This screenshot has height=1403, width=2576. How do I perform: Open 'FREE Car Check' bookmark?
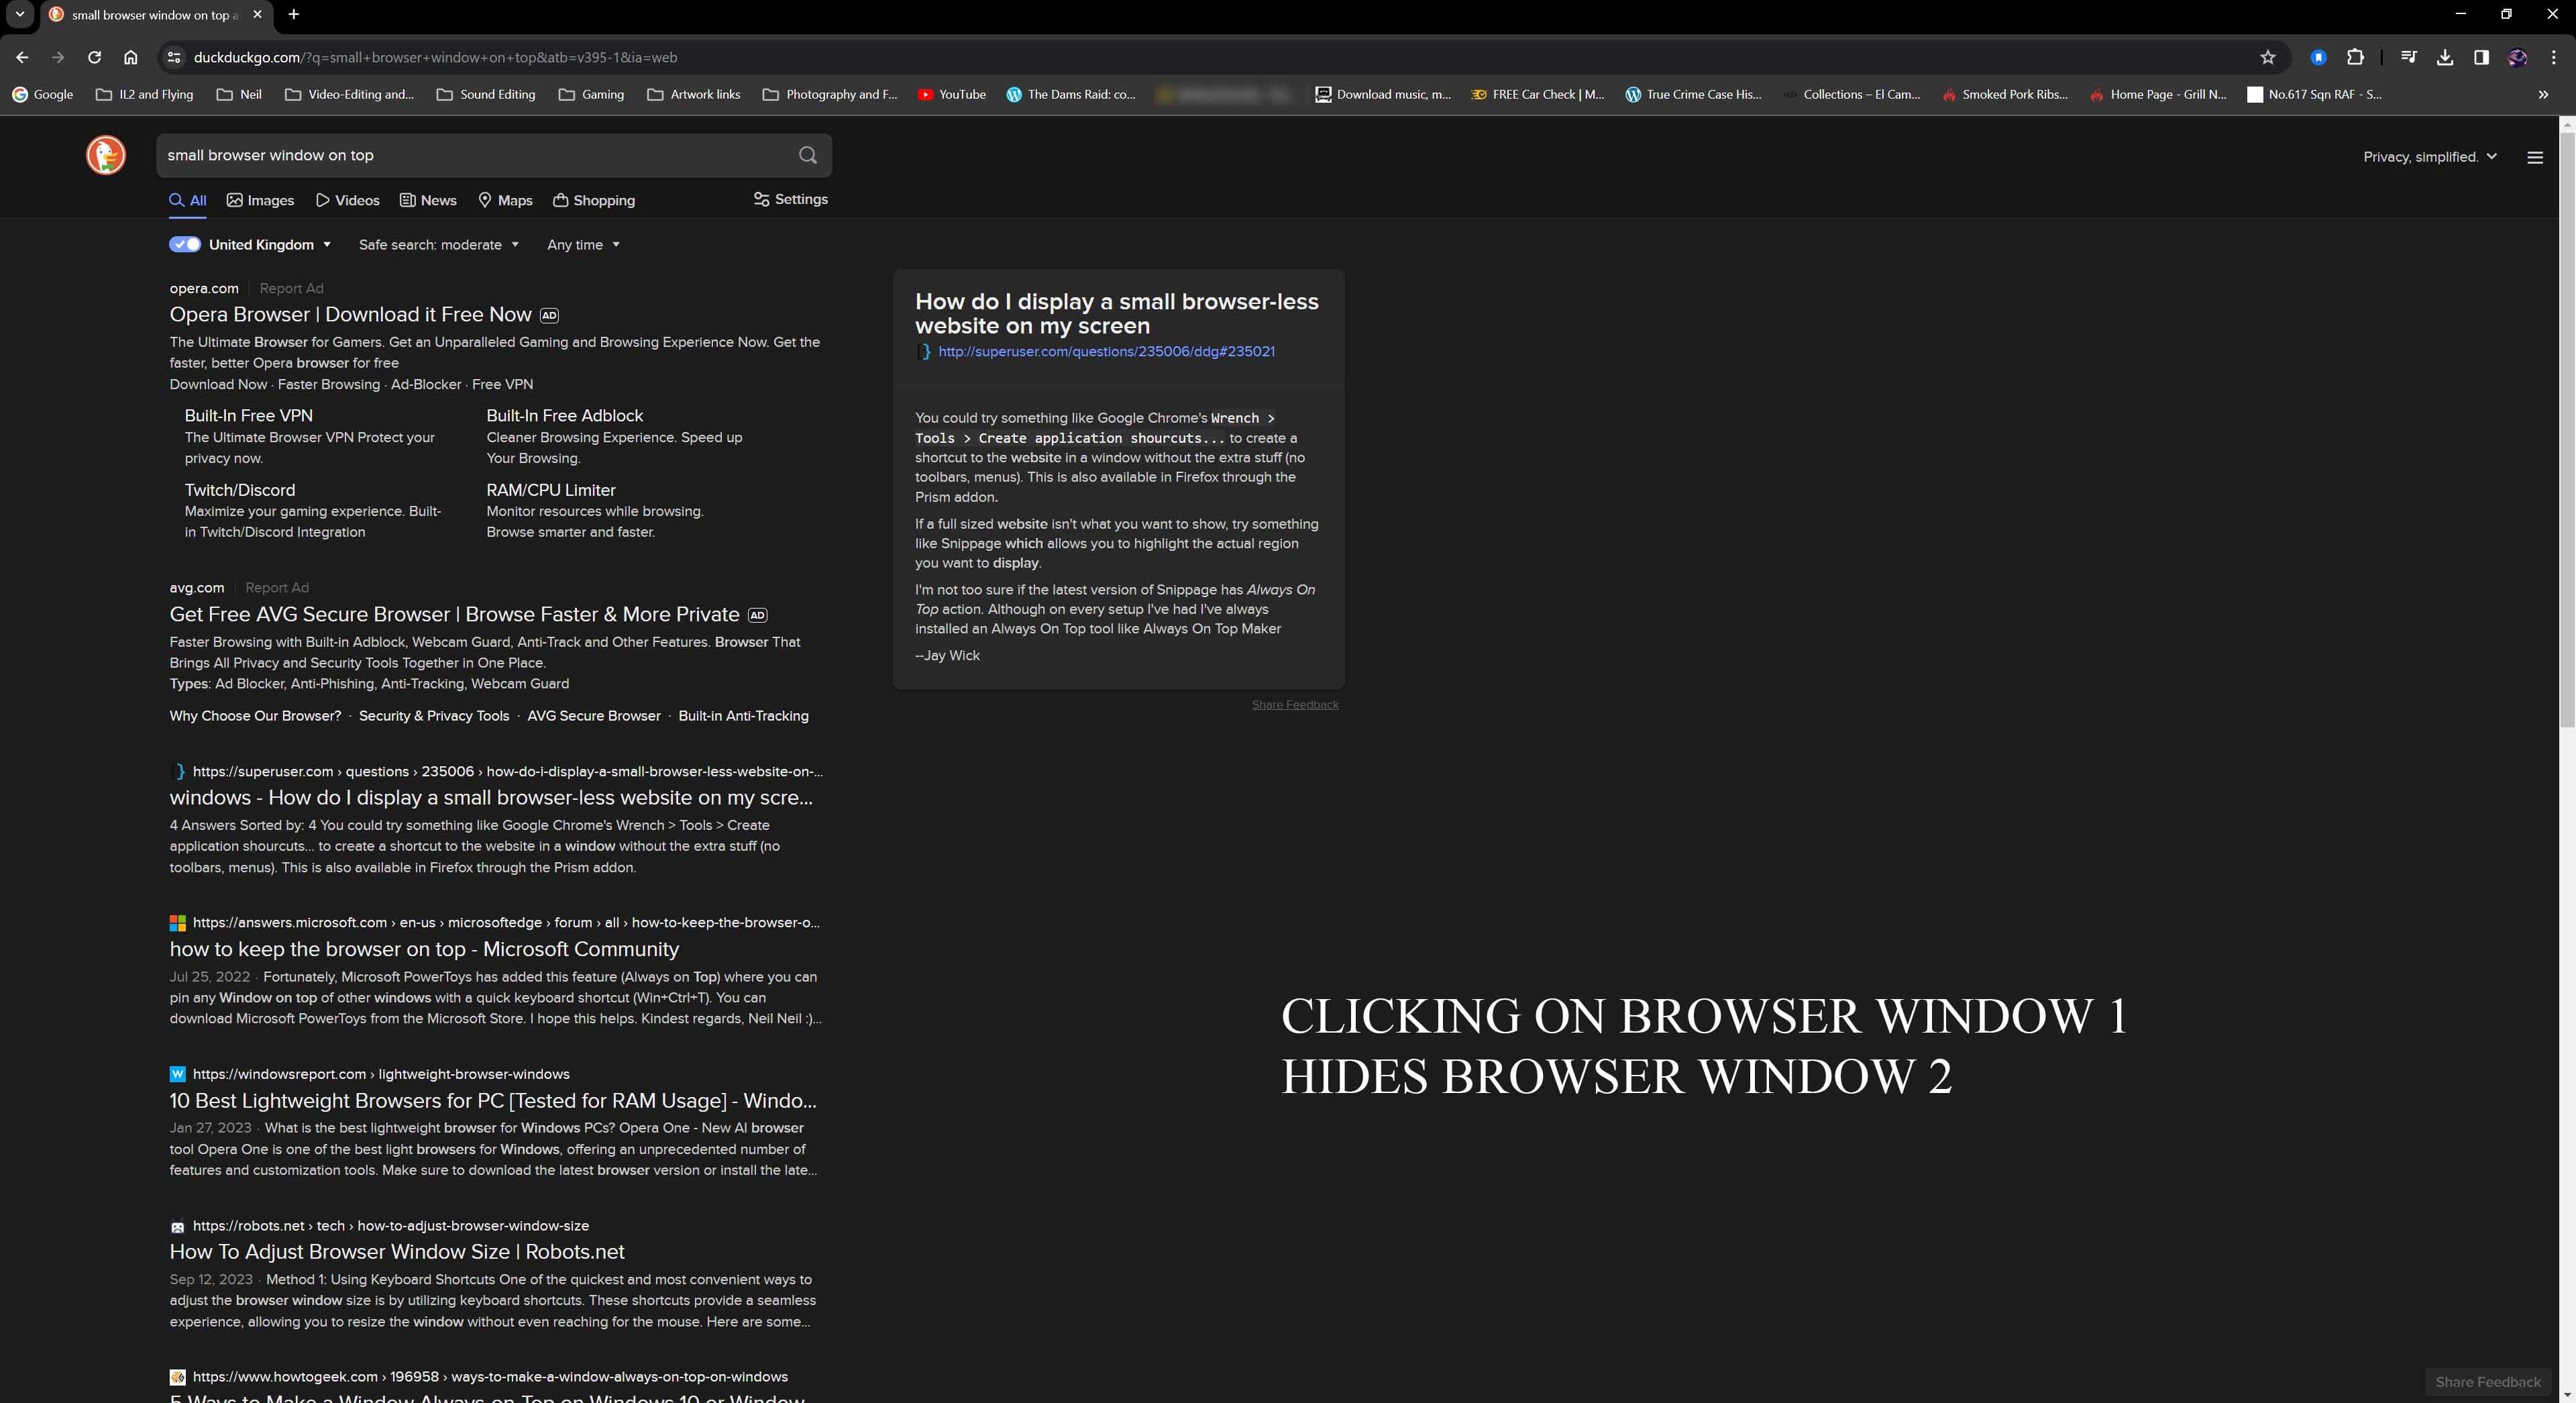tap(1538, 94)
